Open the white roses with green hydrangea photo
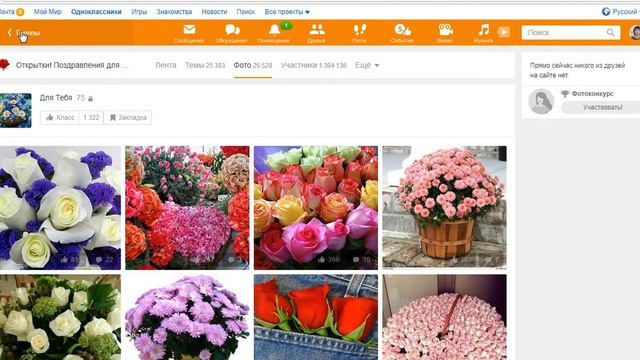Image resolution: width=640 pixels, height=360 pixels. pos(60,317)
